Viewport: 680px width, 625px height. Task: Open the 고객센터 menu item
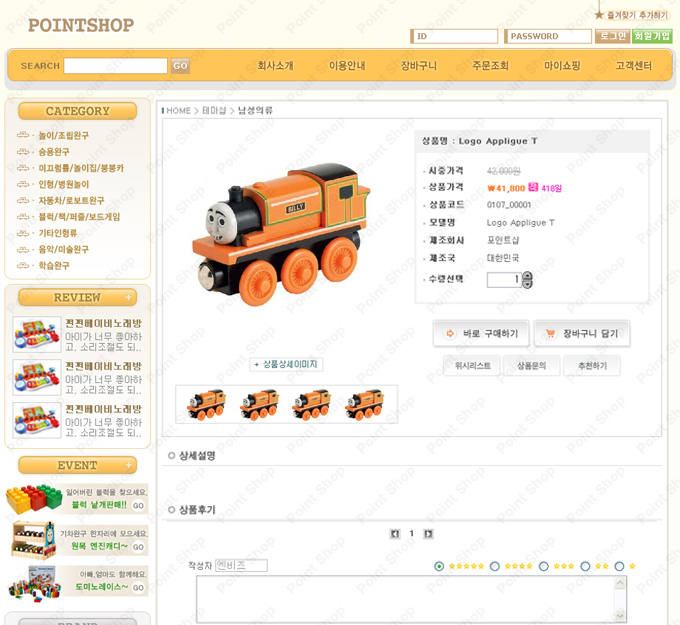pyautogui.click(x=634, y=65)
